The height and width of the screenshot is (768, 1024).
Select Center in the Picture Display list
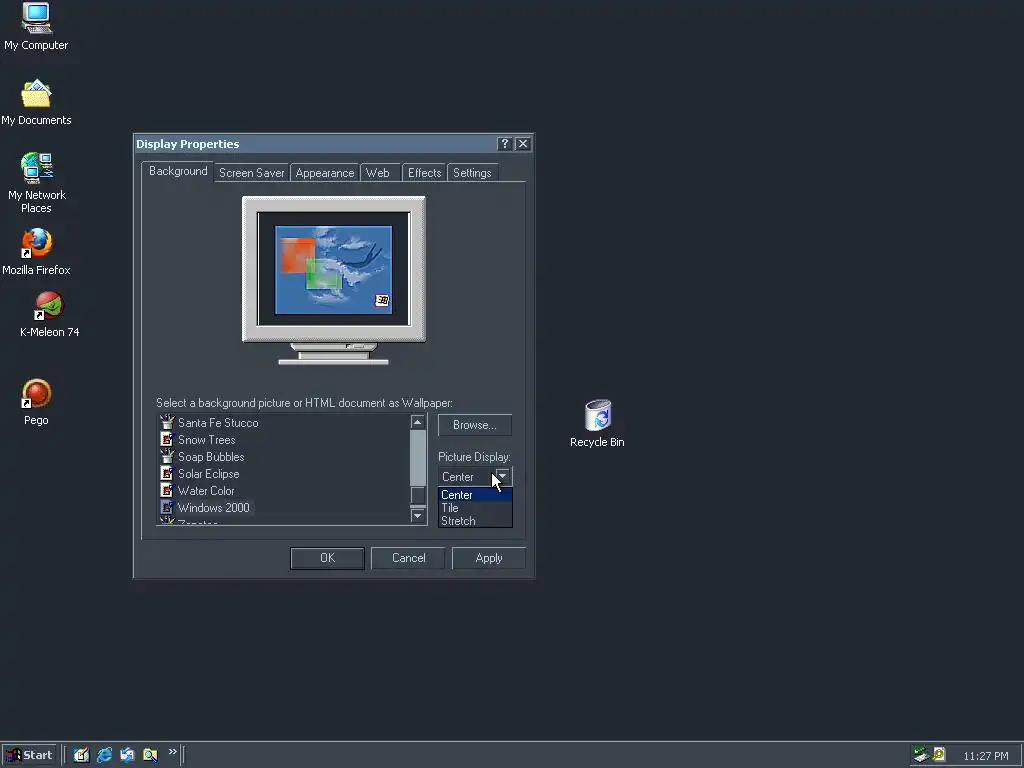tap(475, 494)
